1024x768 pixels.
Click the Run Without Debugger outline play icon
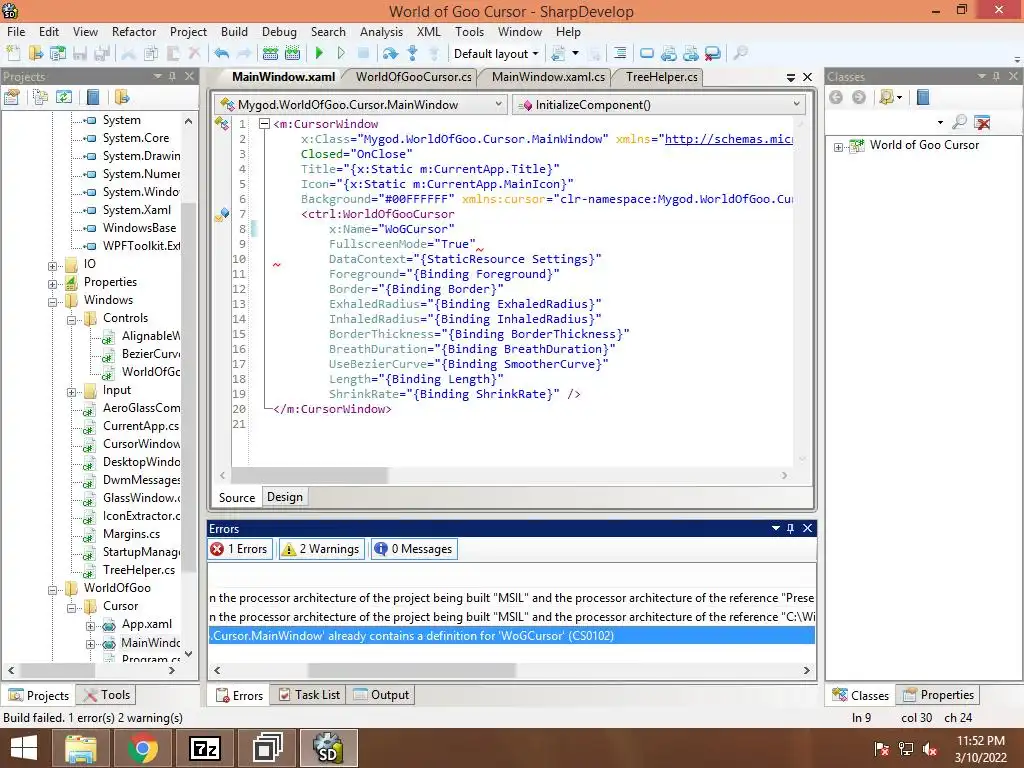341,54
